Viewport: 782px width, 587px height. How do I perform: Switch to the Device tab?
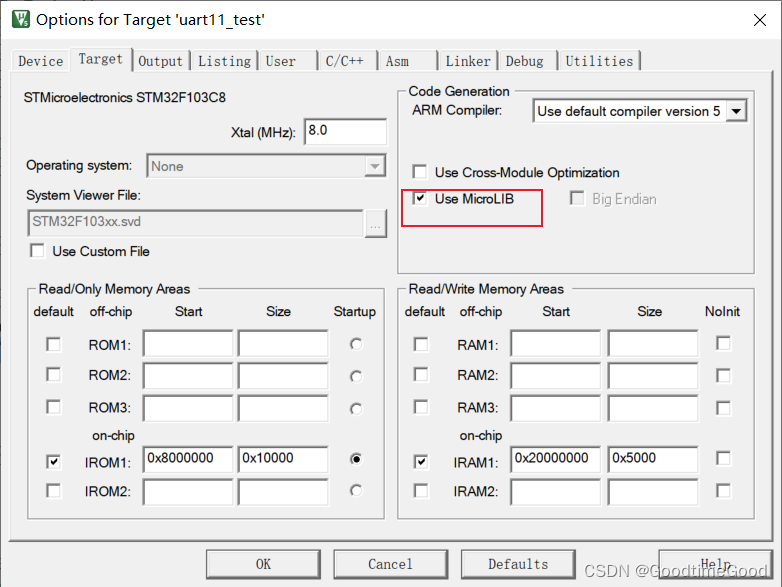coord(41,61)
